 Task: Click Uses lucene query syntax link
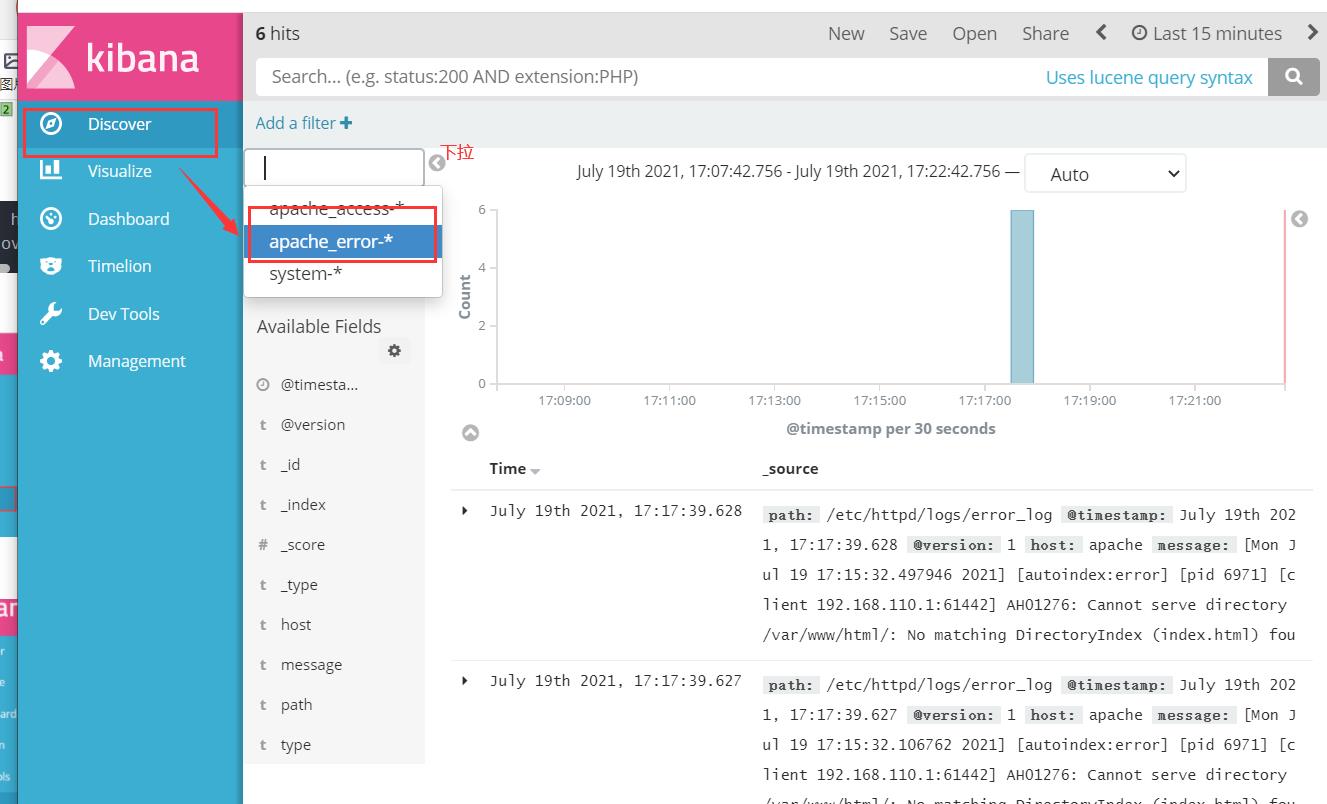tap(1149, 77)
